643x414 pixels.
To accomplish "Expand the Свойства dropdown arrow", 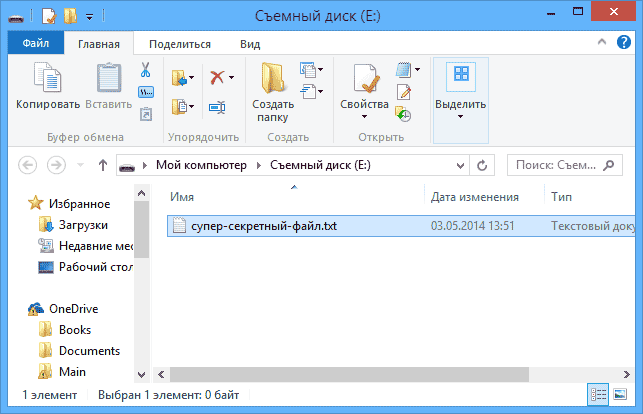I will [365, 117].
